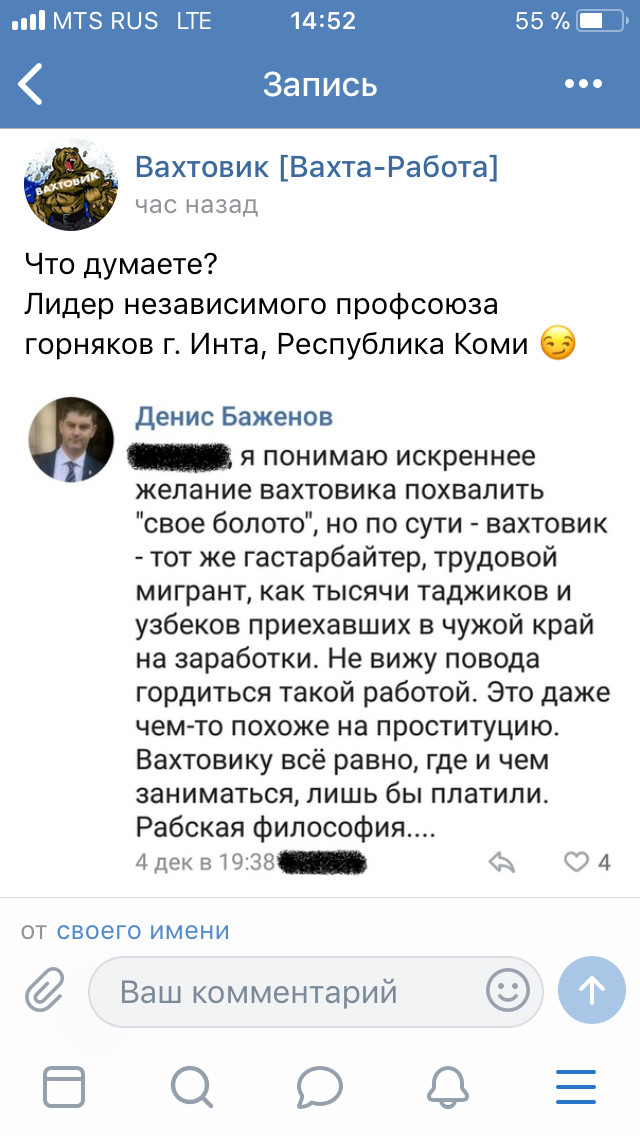Open the Messages chat bubble icon
This screenshot has width=640, height=1136.
[320, 1087]
